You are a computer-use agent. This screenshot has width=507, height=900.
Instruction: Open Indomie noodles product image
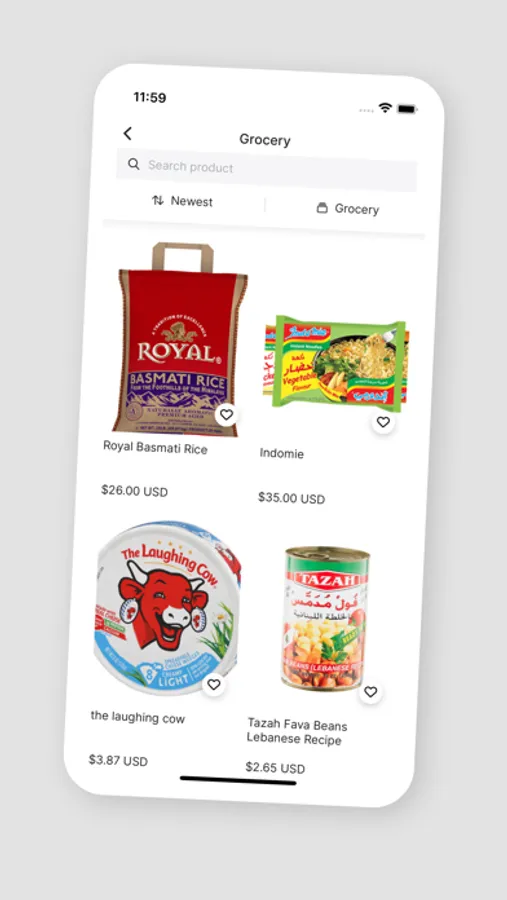tap(336, 363)
